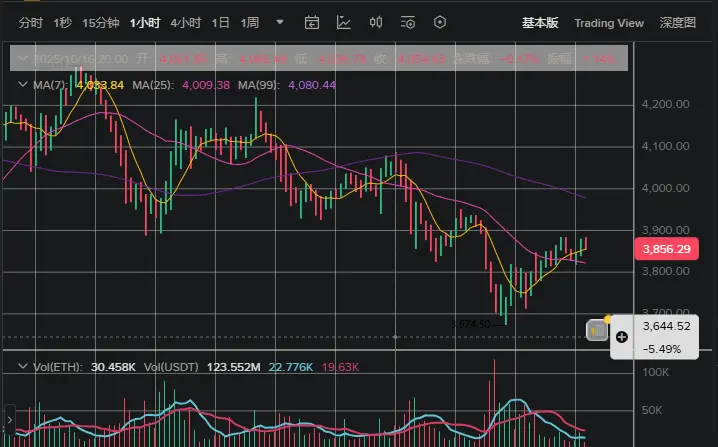Click the crosshair price label 3,644.52
This screenshot has width=718, height=447.
click(x=666, y=326)
